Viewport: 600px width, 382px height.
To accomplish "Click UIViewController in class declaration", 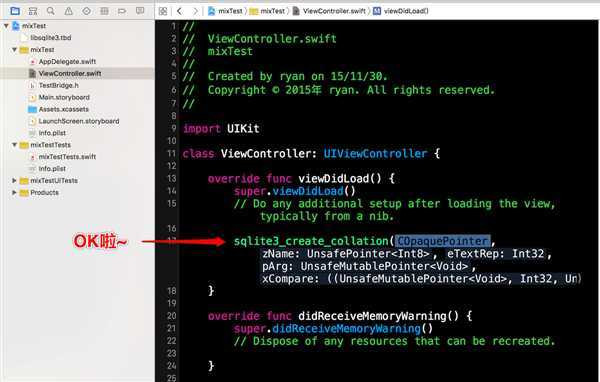I will 375,153.
